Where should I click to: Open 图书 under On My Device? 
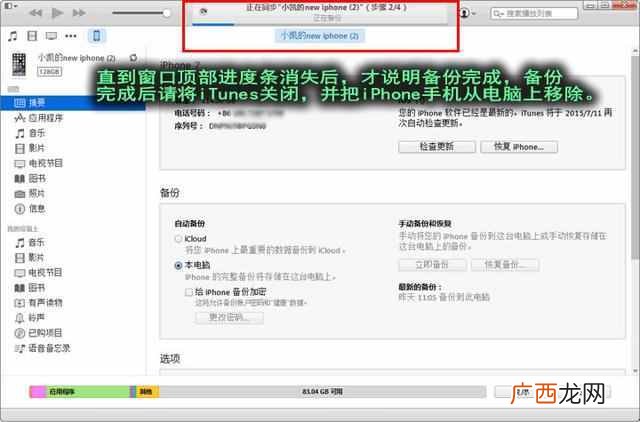coord(30,287)
